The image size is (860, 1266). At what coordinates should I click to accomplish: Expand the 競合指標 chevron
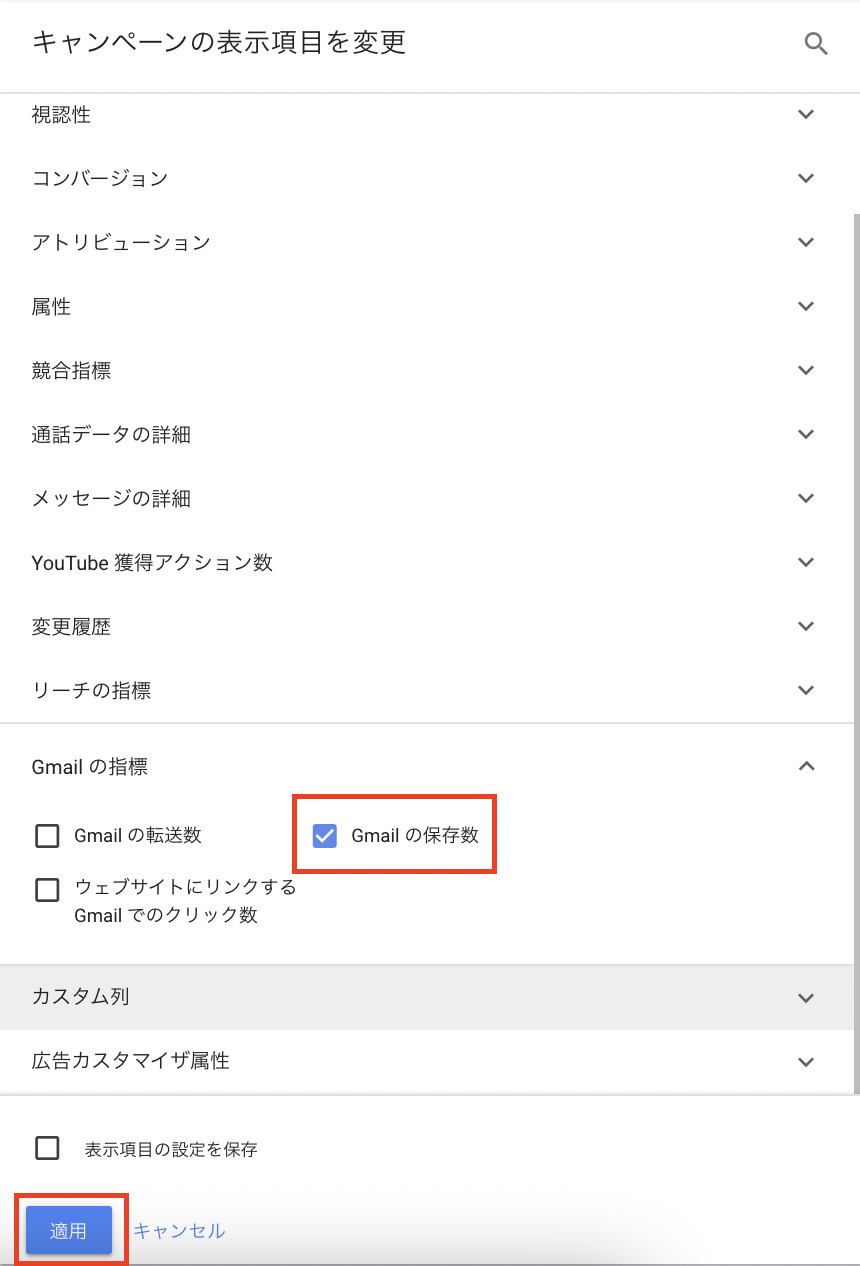(807, 371)
